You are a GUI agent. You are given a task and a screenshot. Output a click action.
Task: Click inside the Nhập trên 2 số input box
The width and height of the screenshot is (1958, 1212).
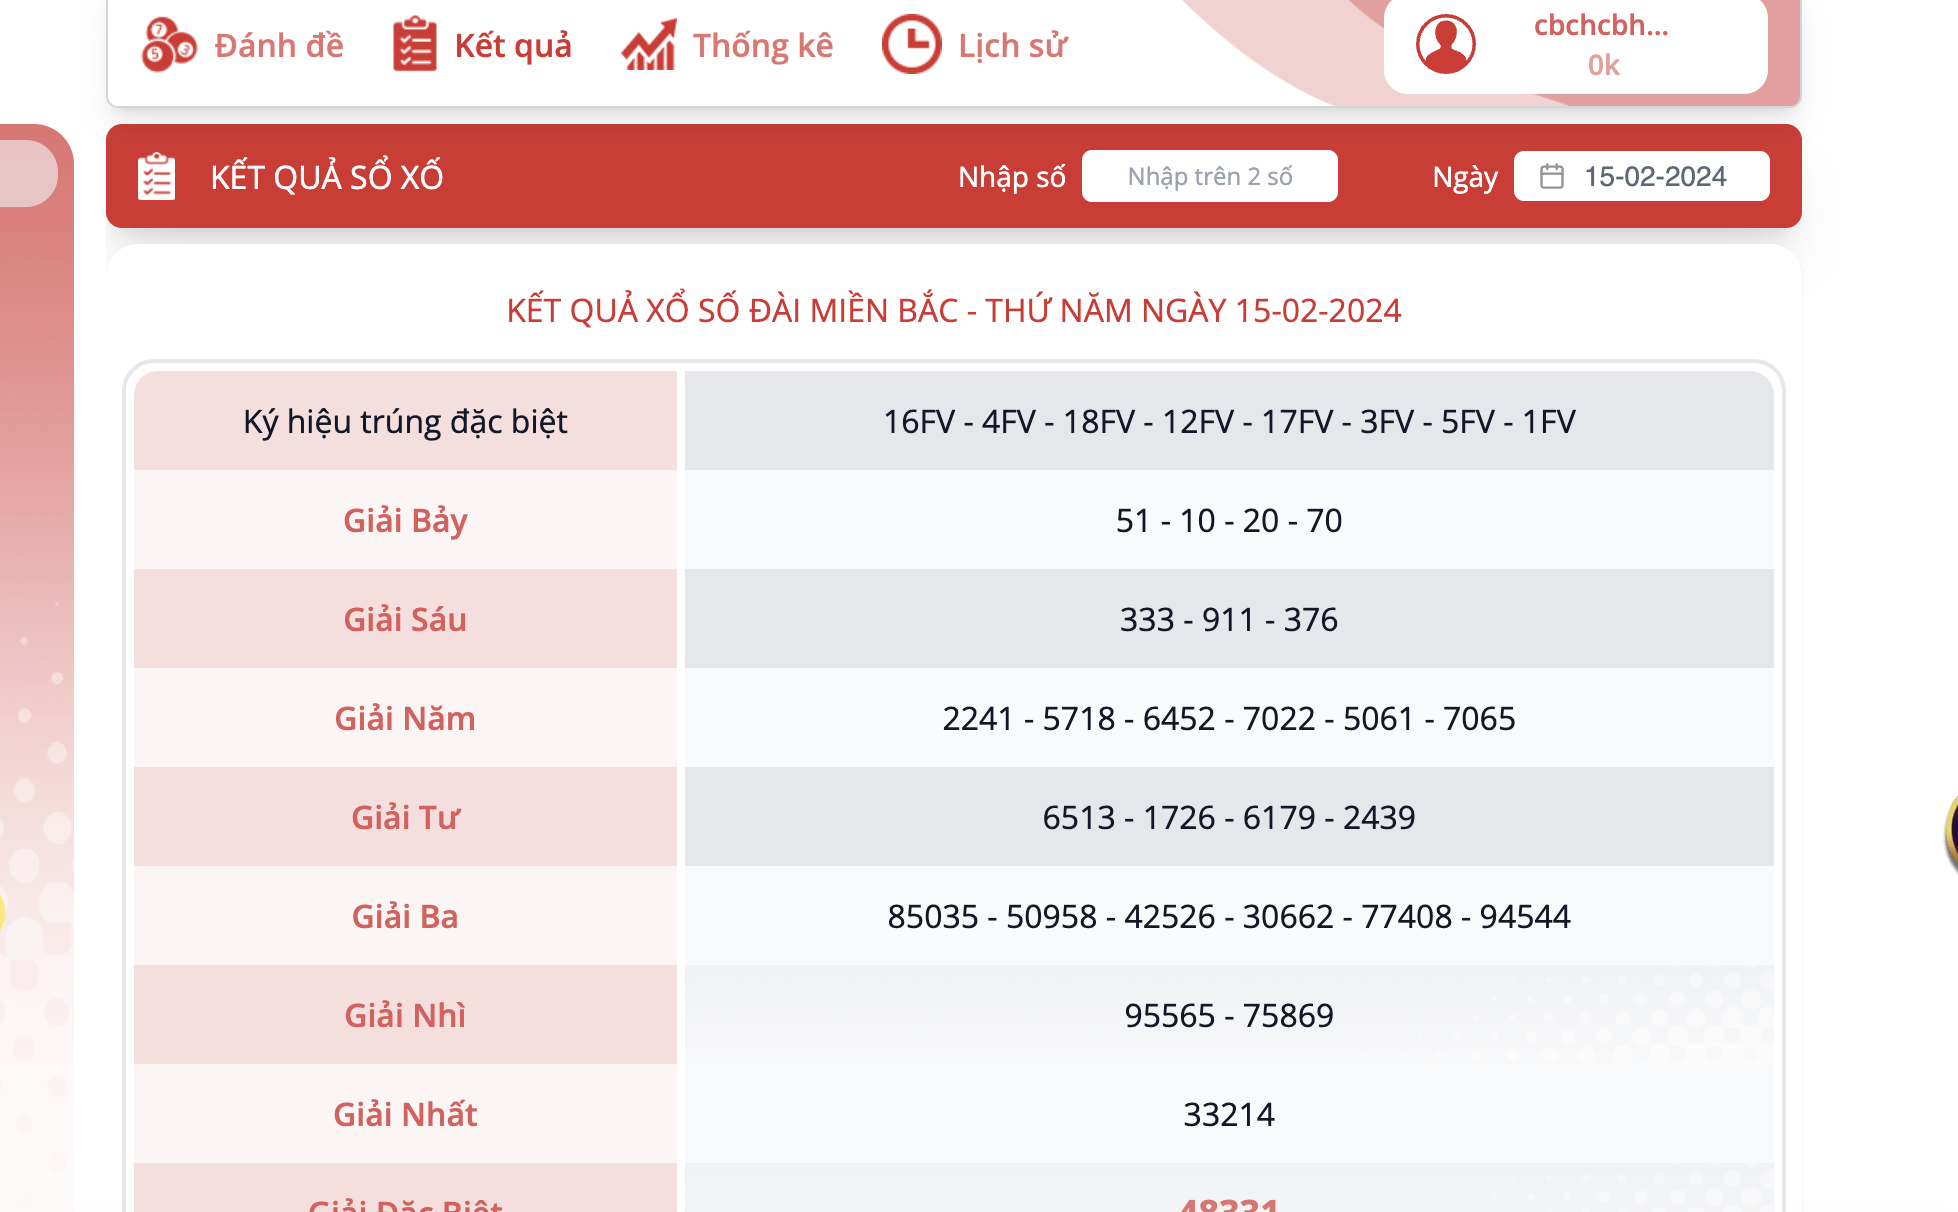[x=1210, y=176]
